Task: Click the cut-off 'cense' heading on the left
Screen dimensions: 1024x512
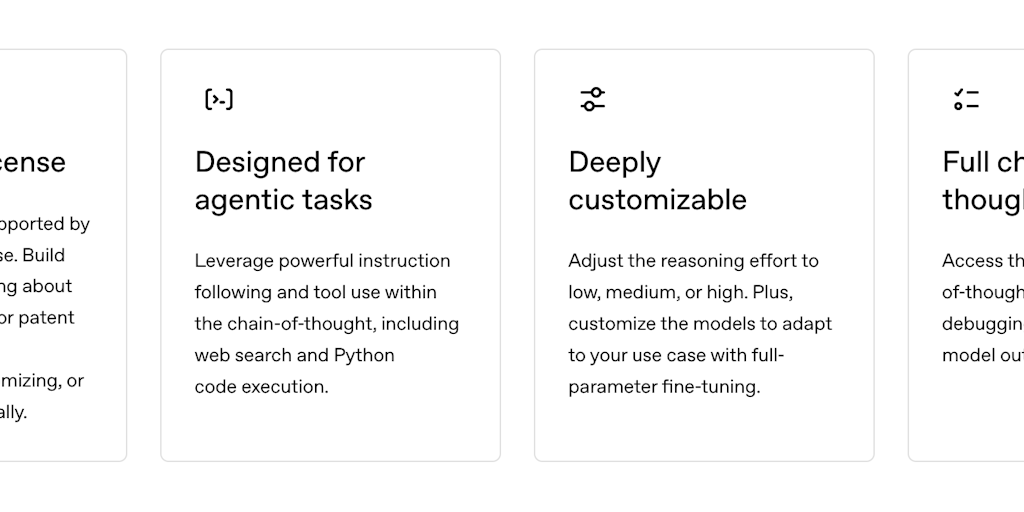Action: pyautogui.click(x=33, y=162)
